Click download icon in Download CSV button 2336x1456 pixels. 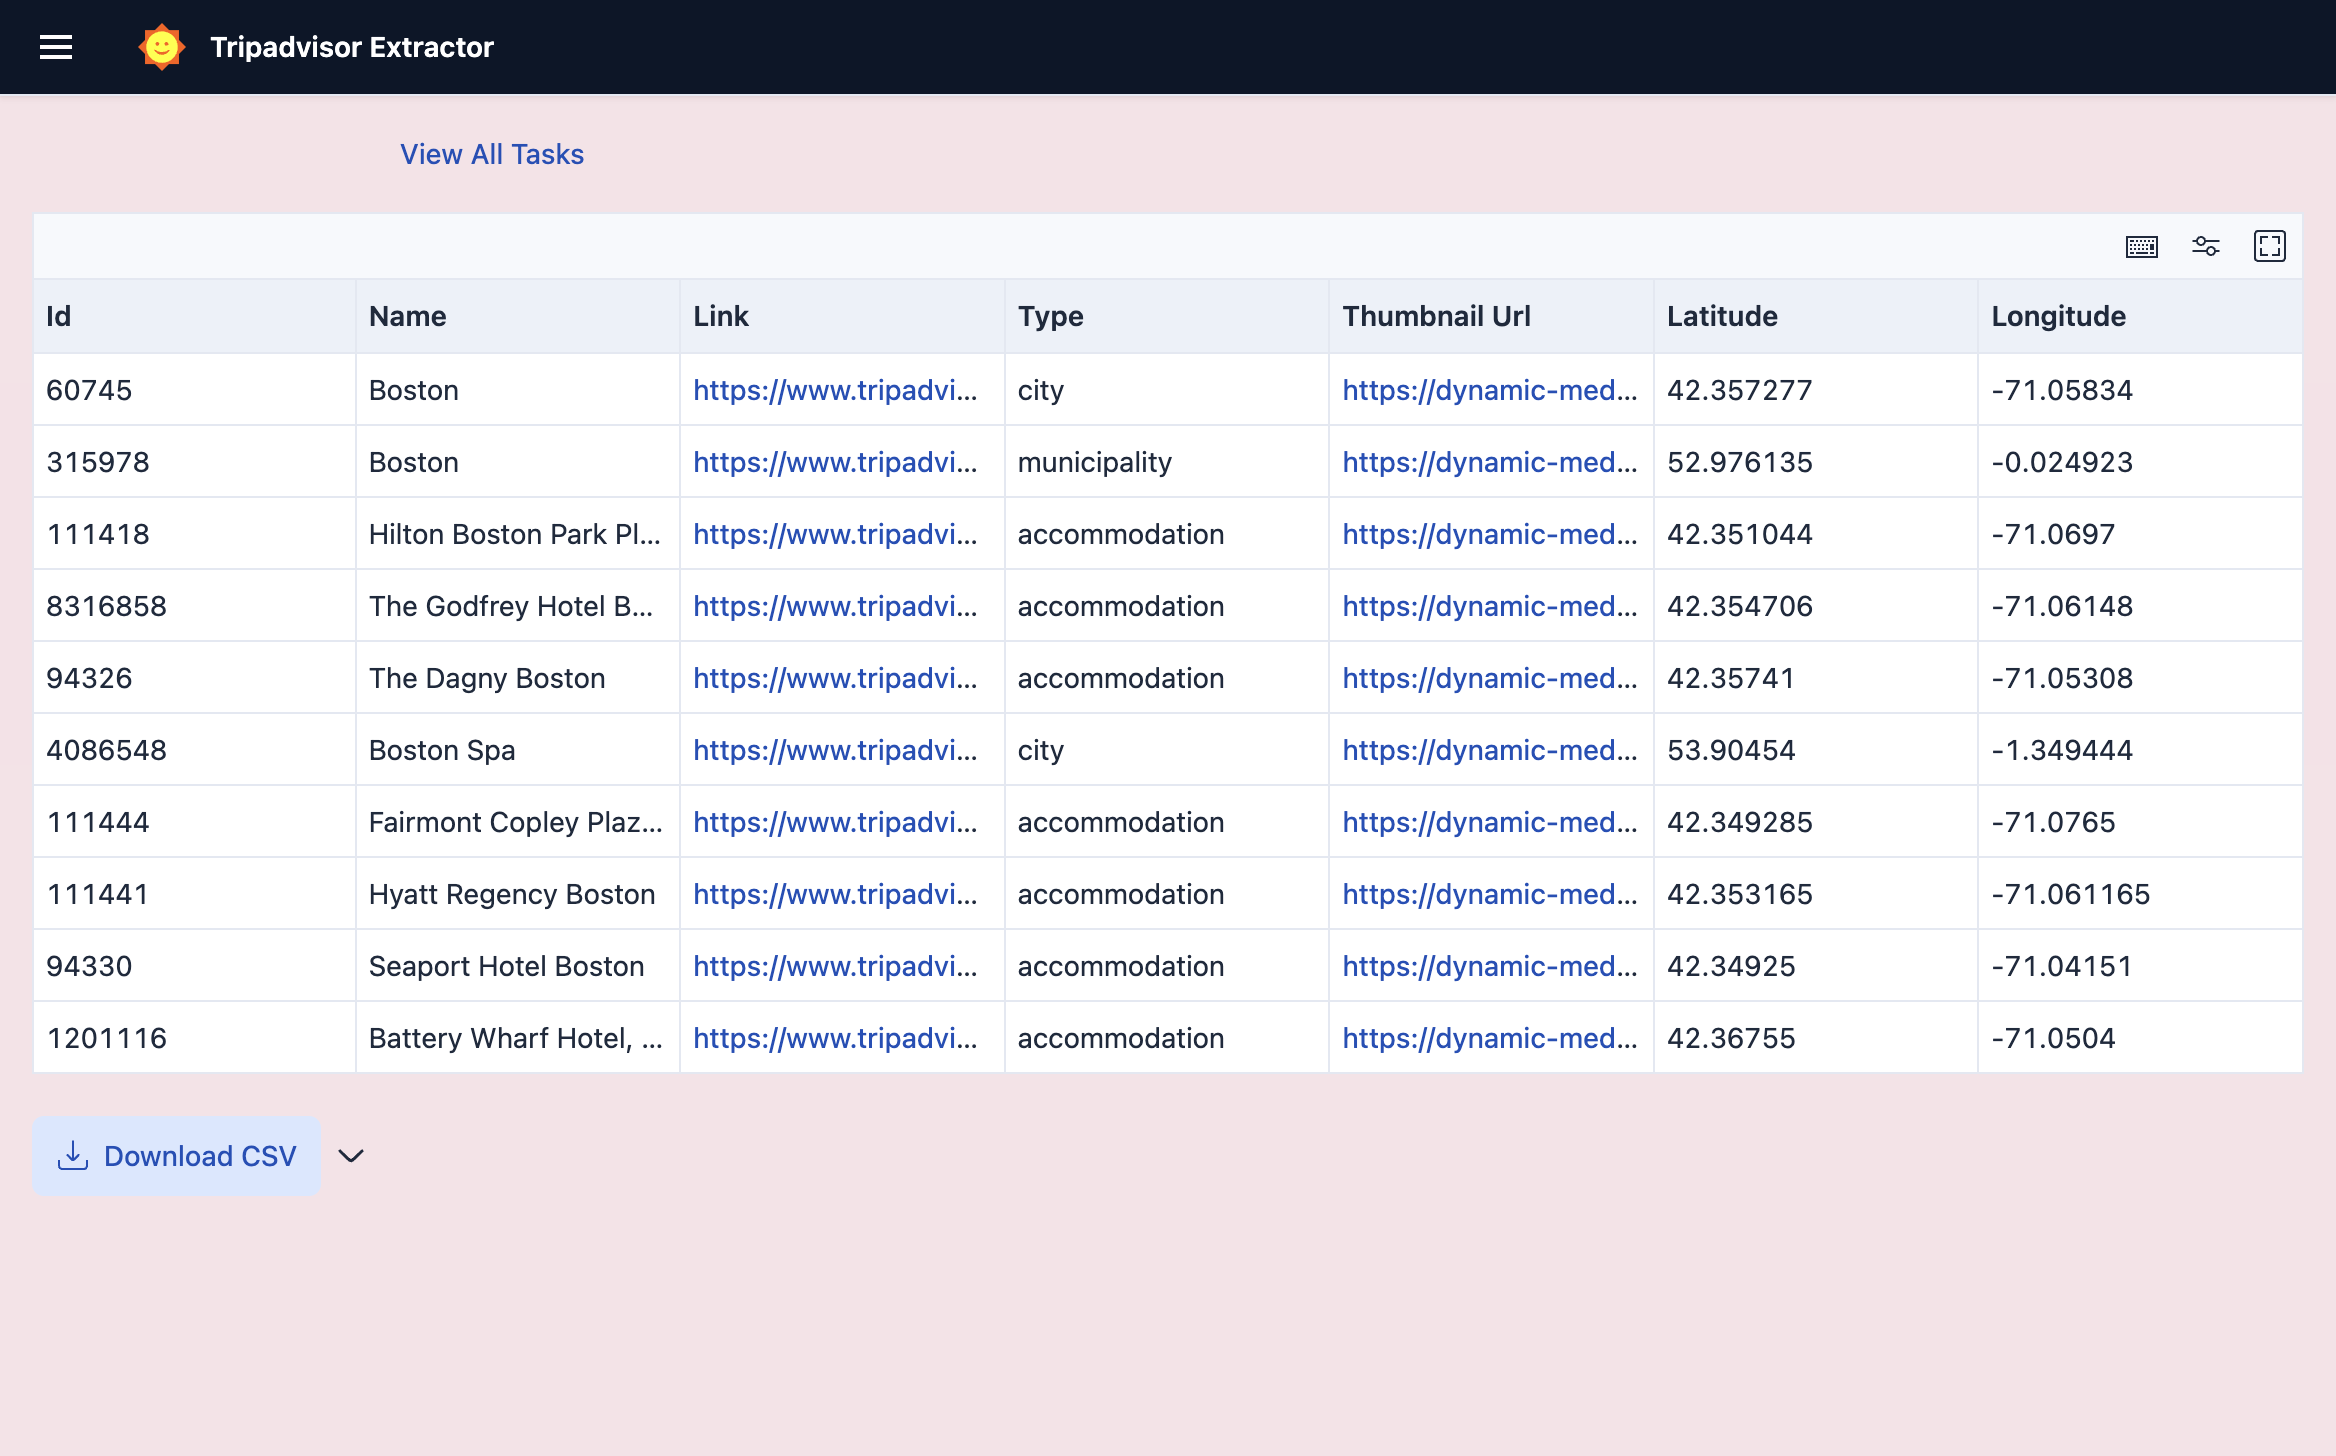coord(73,1156)
